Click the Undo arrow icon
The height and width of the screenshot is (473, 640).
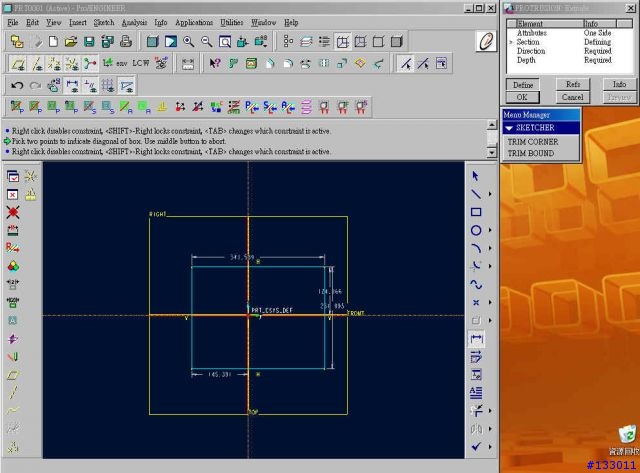coord(17,85)
